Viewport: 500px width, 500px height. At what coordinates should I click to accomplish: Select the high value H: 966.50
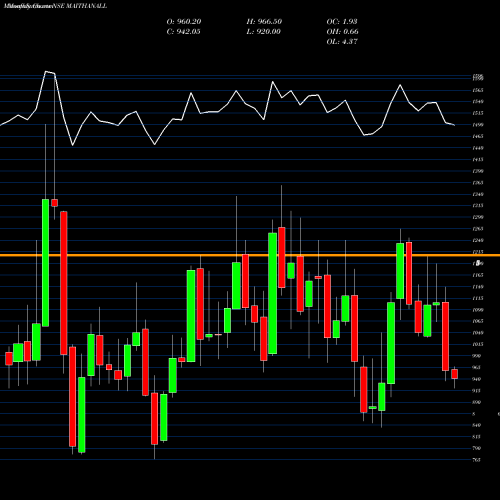tap(264, 22)
